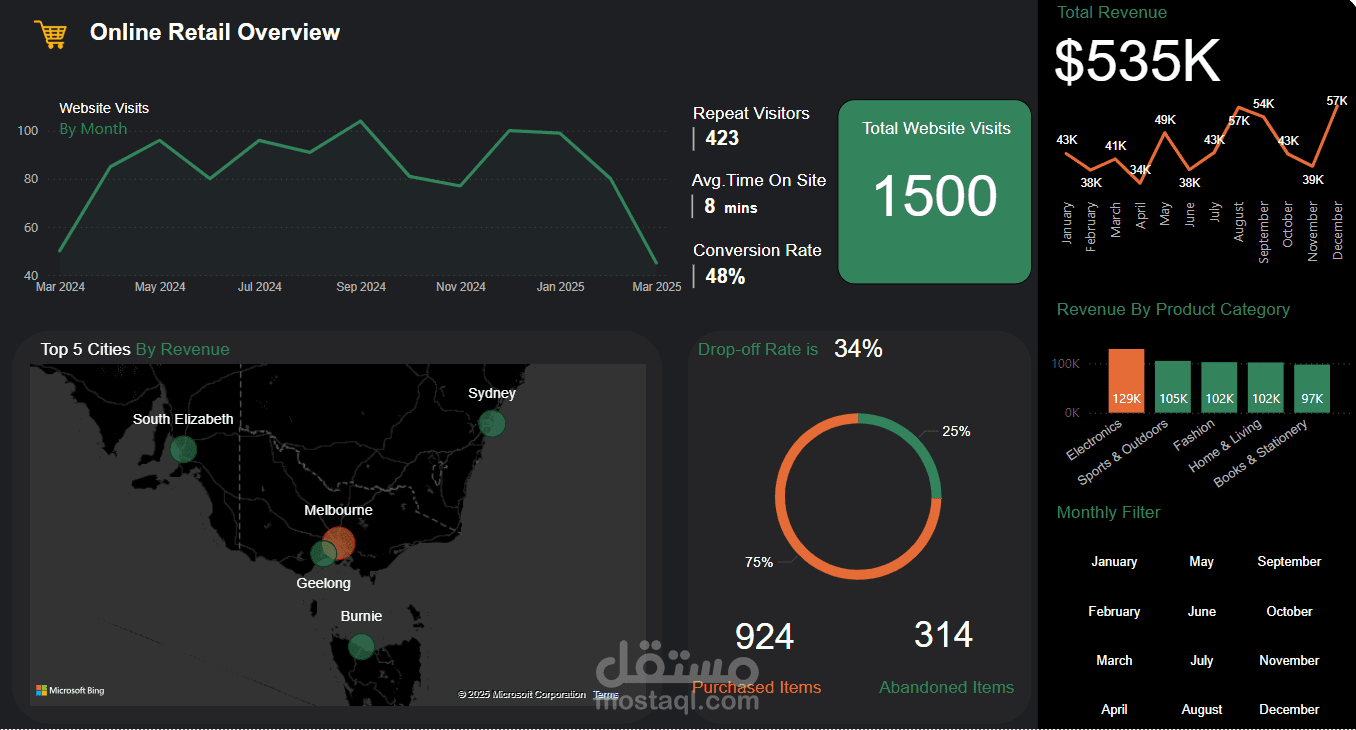Select the Fashion 102K bar
1356x730 pixels.
click(x=1219, y=387)
